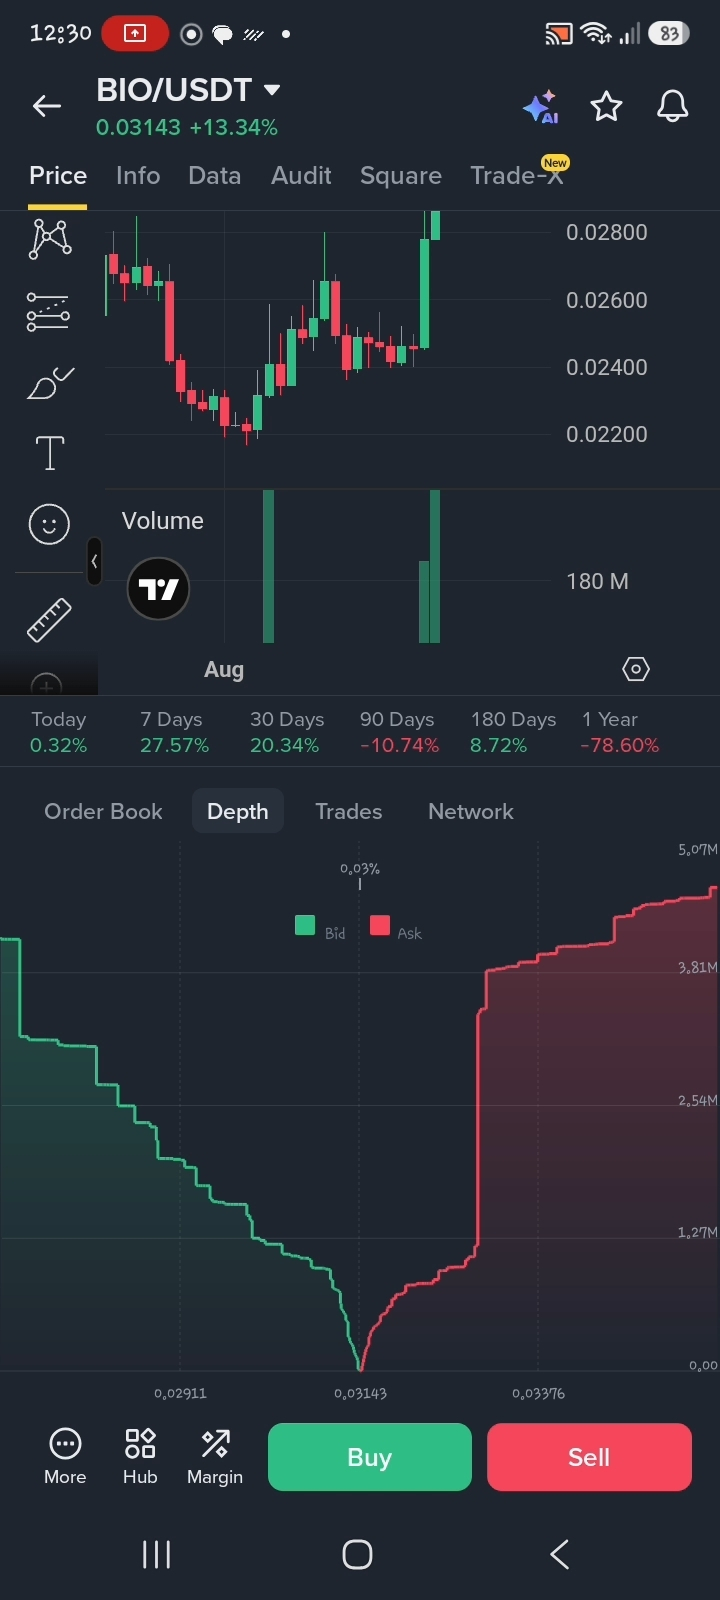
Task: Click the 5.07M depth axis label
Action: click(x=698, y=850)
